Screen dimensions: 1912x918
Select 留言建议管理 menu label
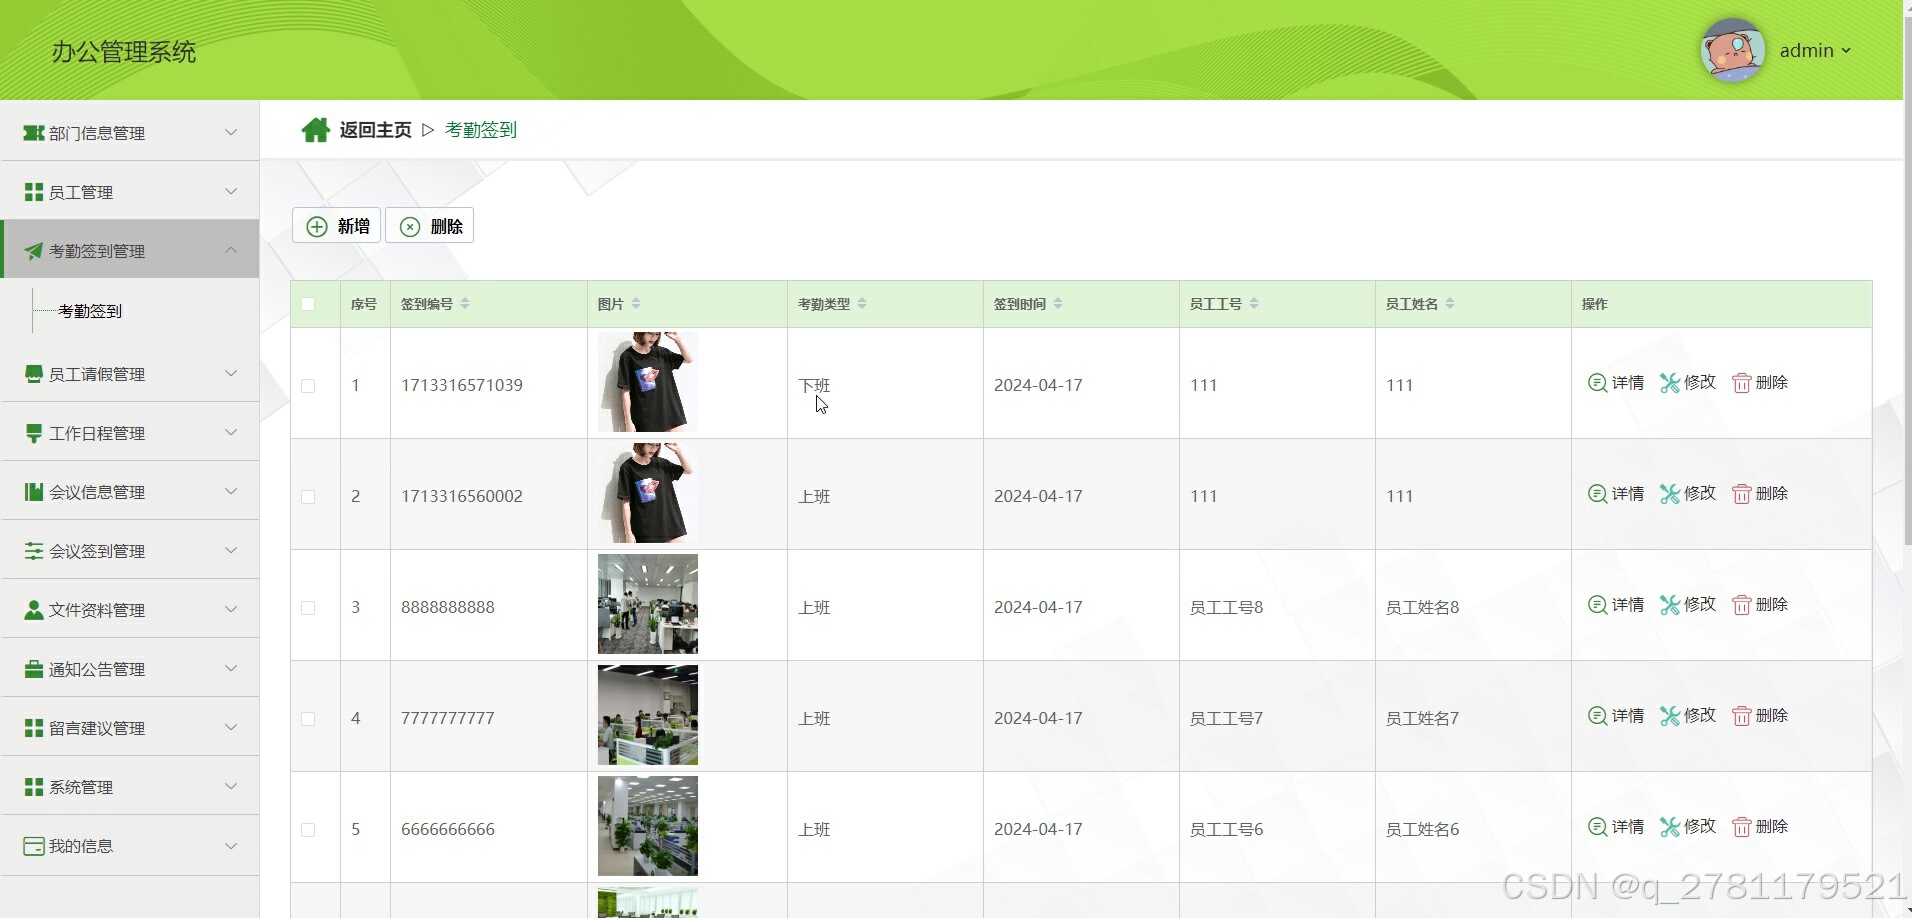pos(97,728)
